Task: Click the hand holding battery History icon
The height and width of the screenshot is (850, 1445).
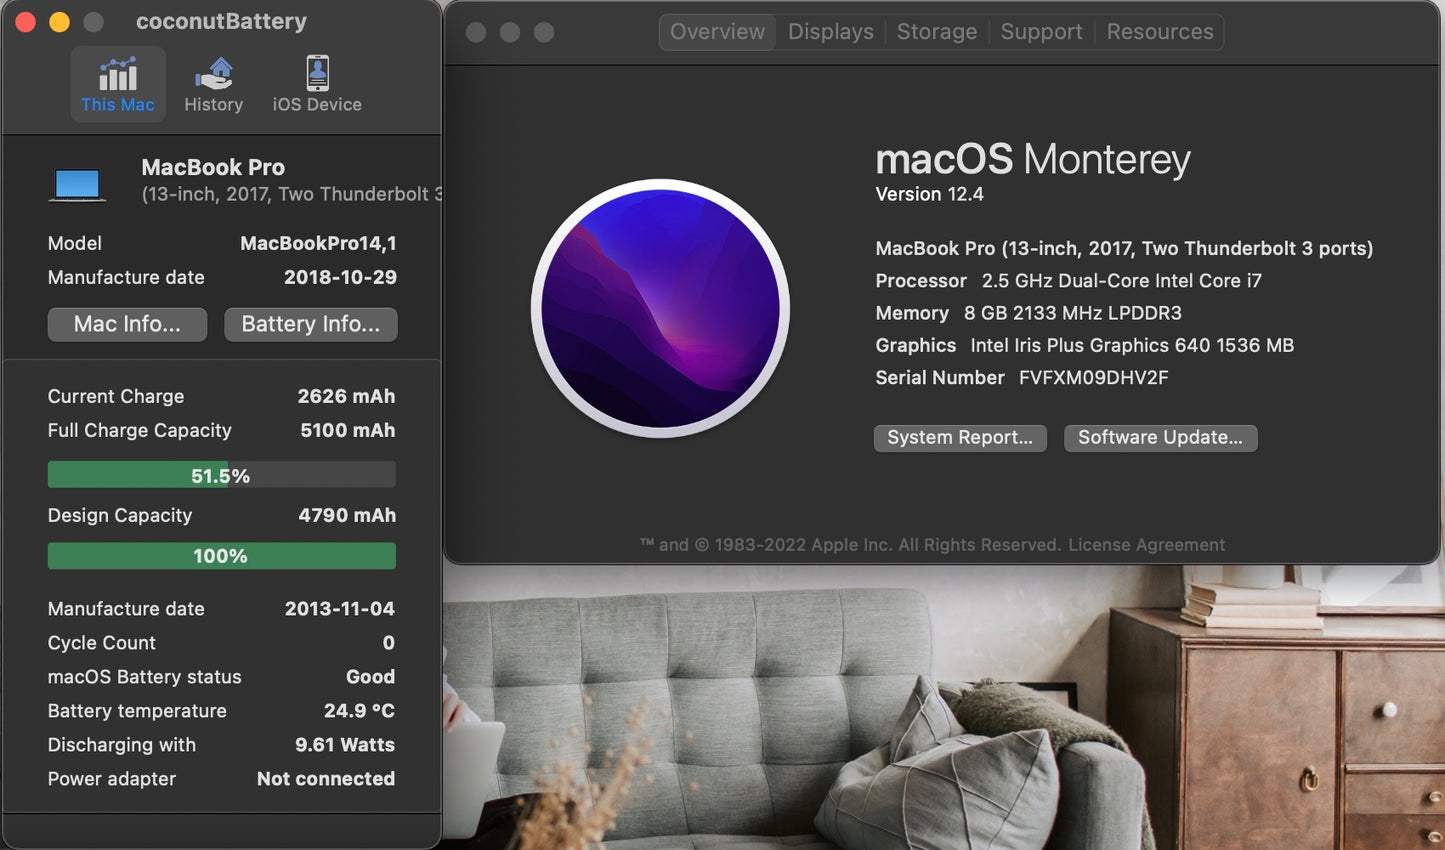Action: pyautogui.click(x=213, y=72)
